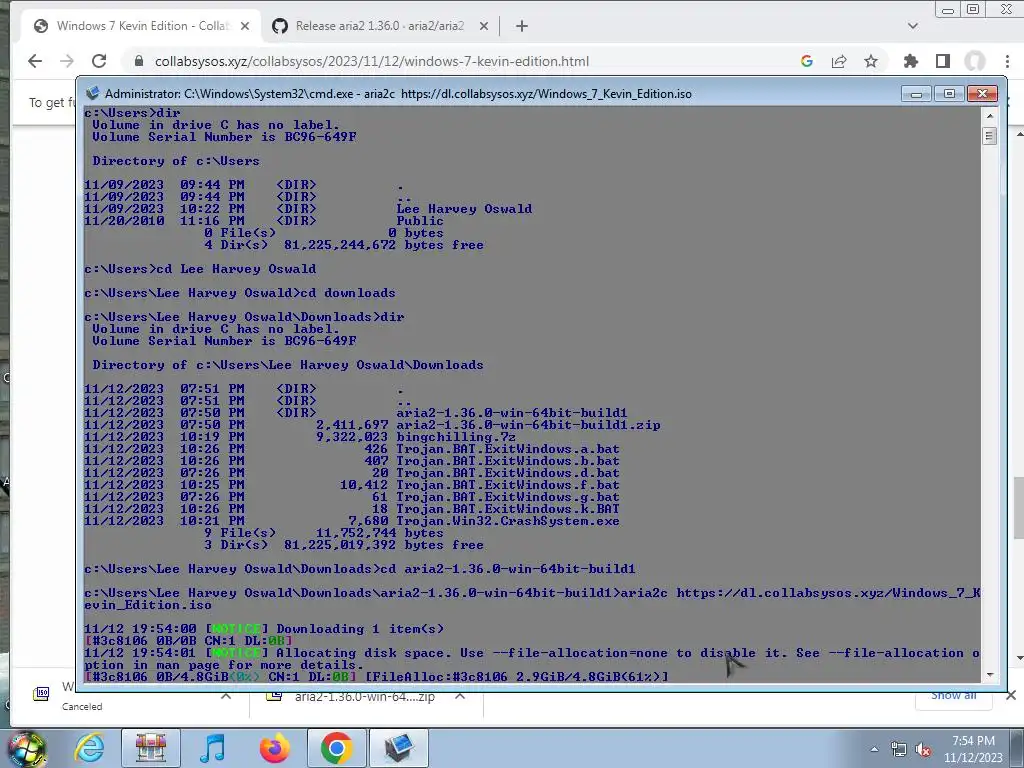This screenshot has width=1024, height=768.
Task: Open Chrome three-dot menu
Action: 1007,61
